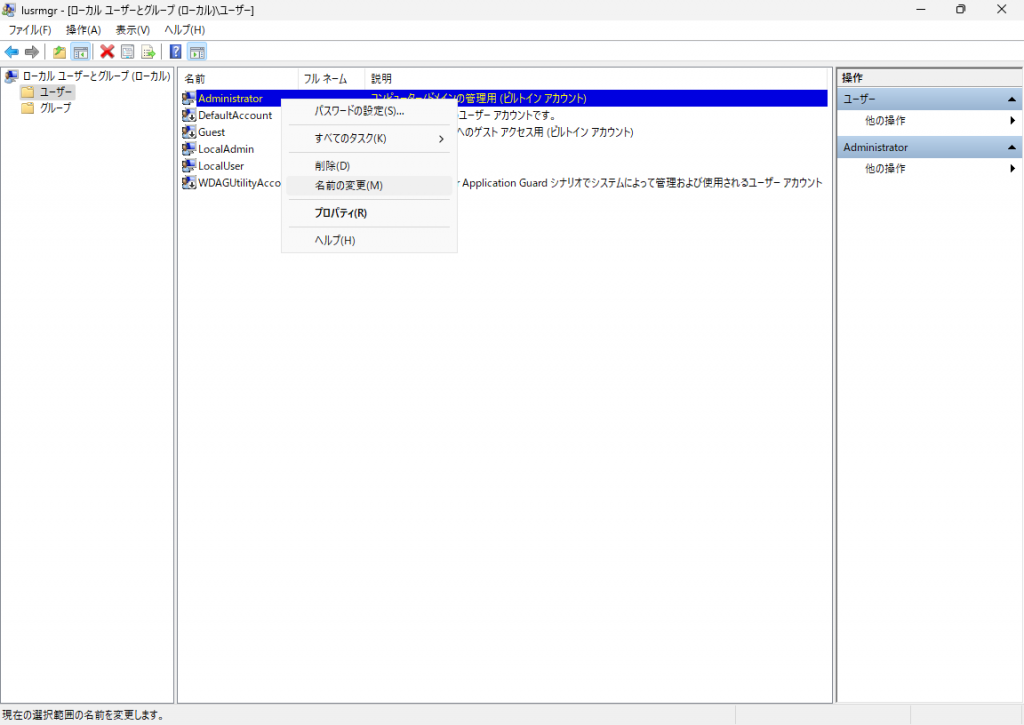Open the 操作(A) menu
The image size is (1024, 725).
84,30
